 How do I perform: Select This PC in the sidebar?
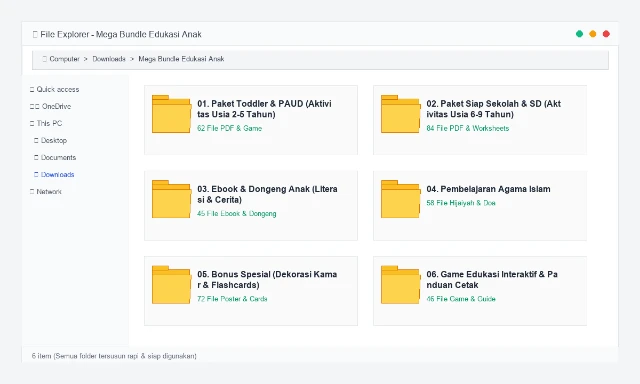pos(46,123)
